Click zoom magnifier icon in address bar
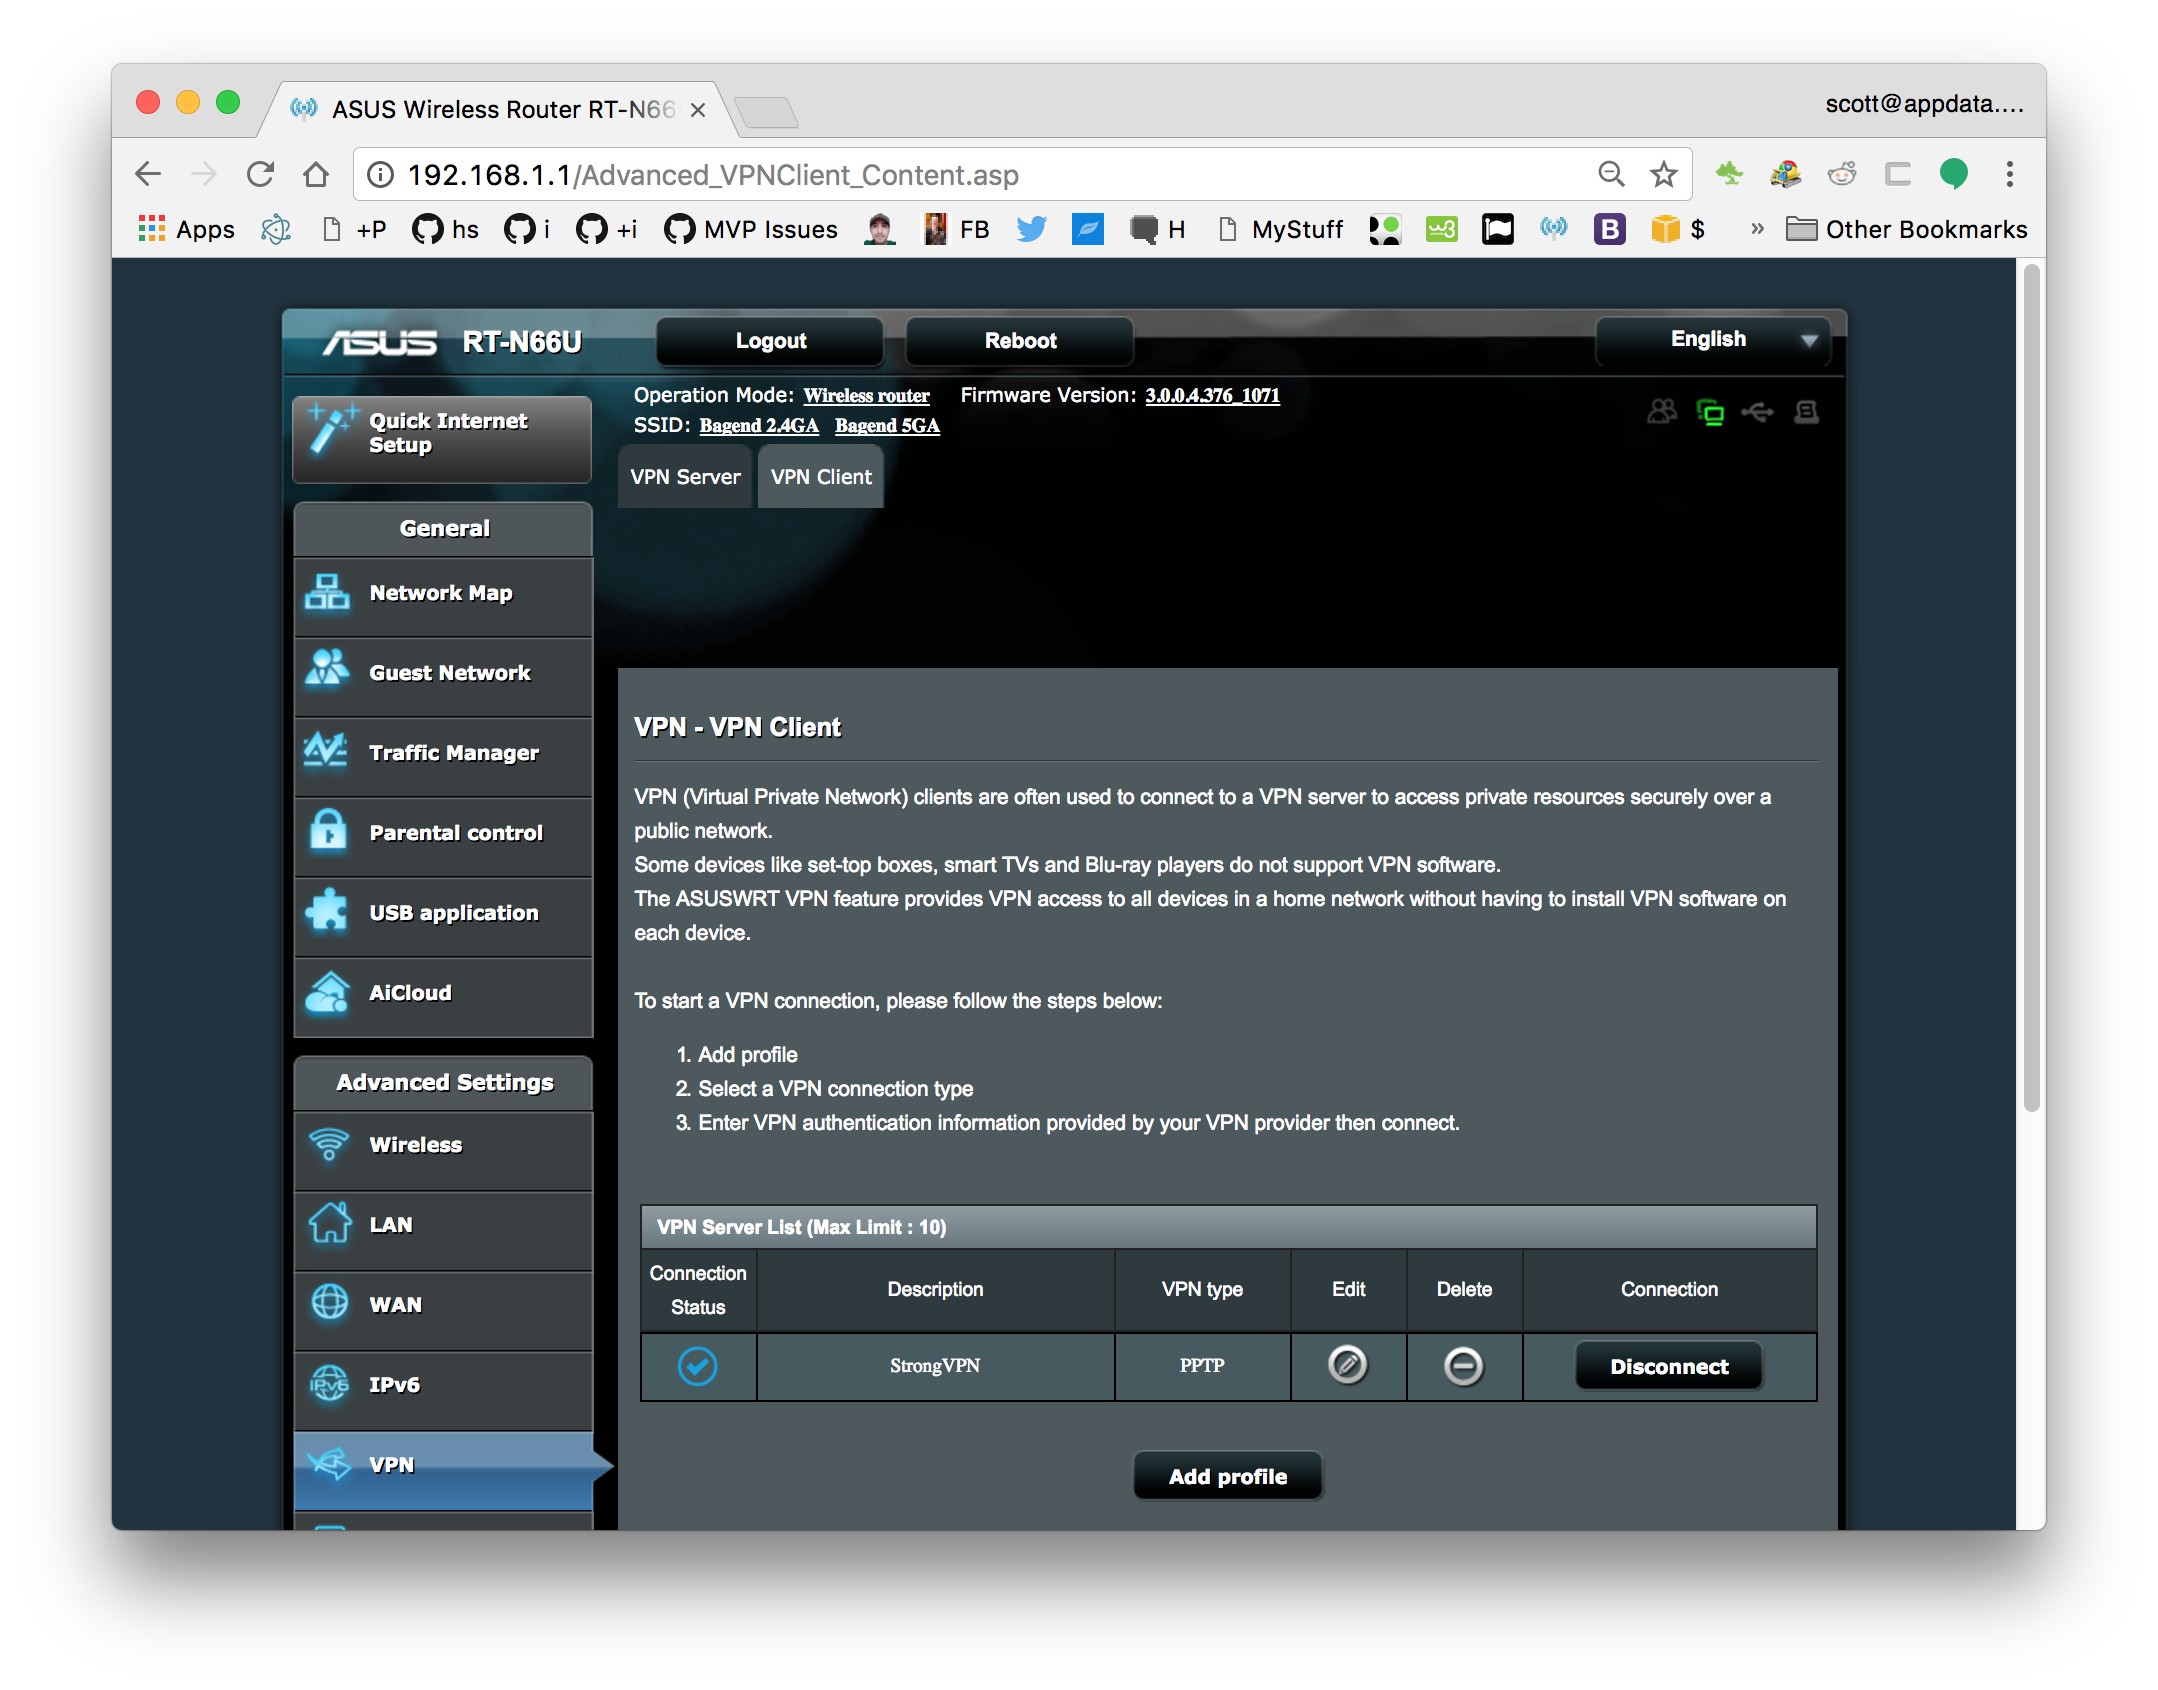This screenshot has height=1690, width=2158. pyautogui.click(x=1610, y=174)
